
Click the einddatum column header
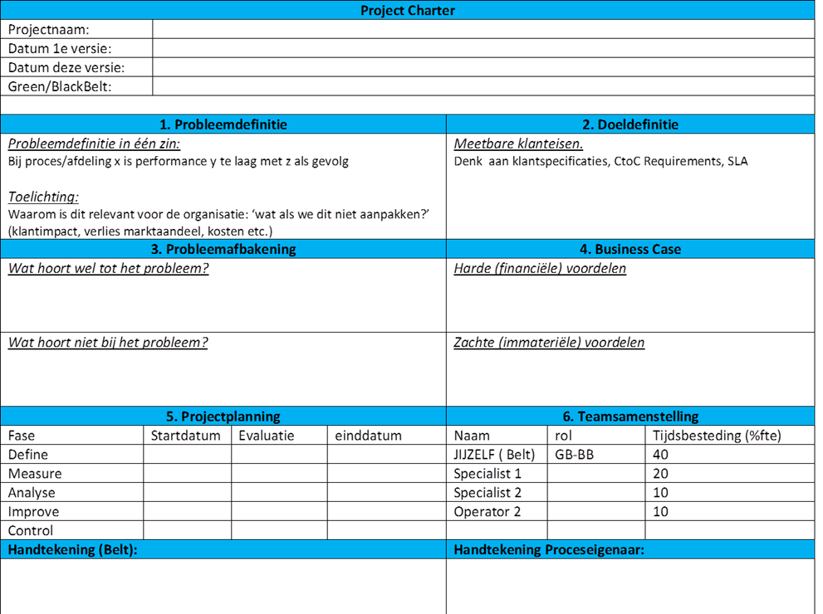click(387, 435)
